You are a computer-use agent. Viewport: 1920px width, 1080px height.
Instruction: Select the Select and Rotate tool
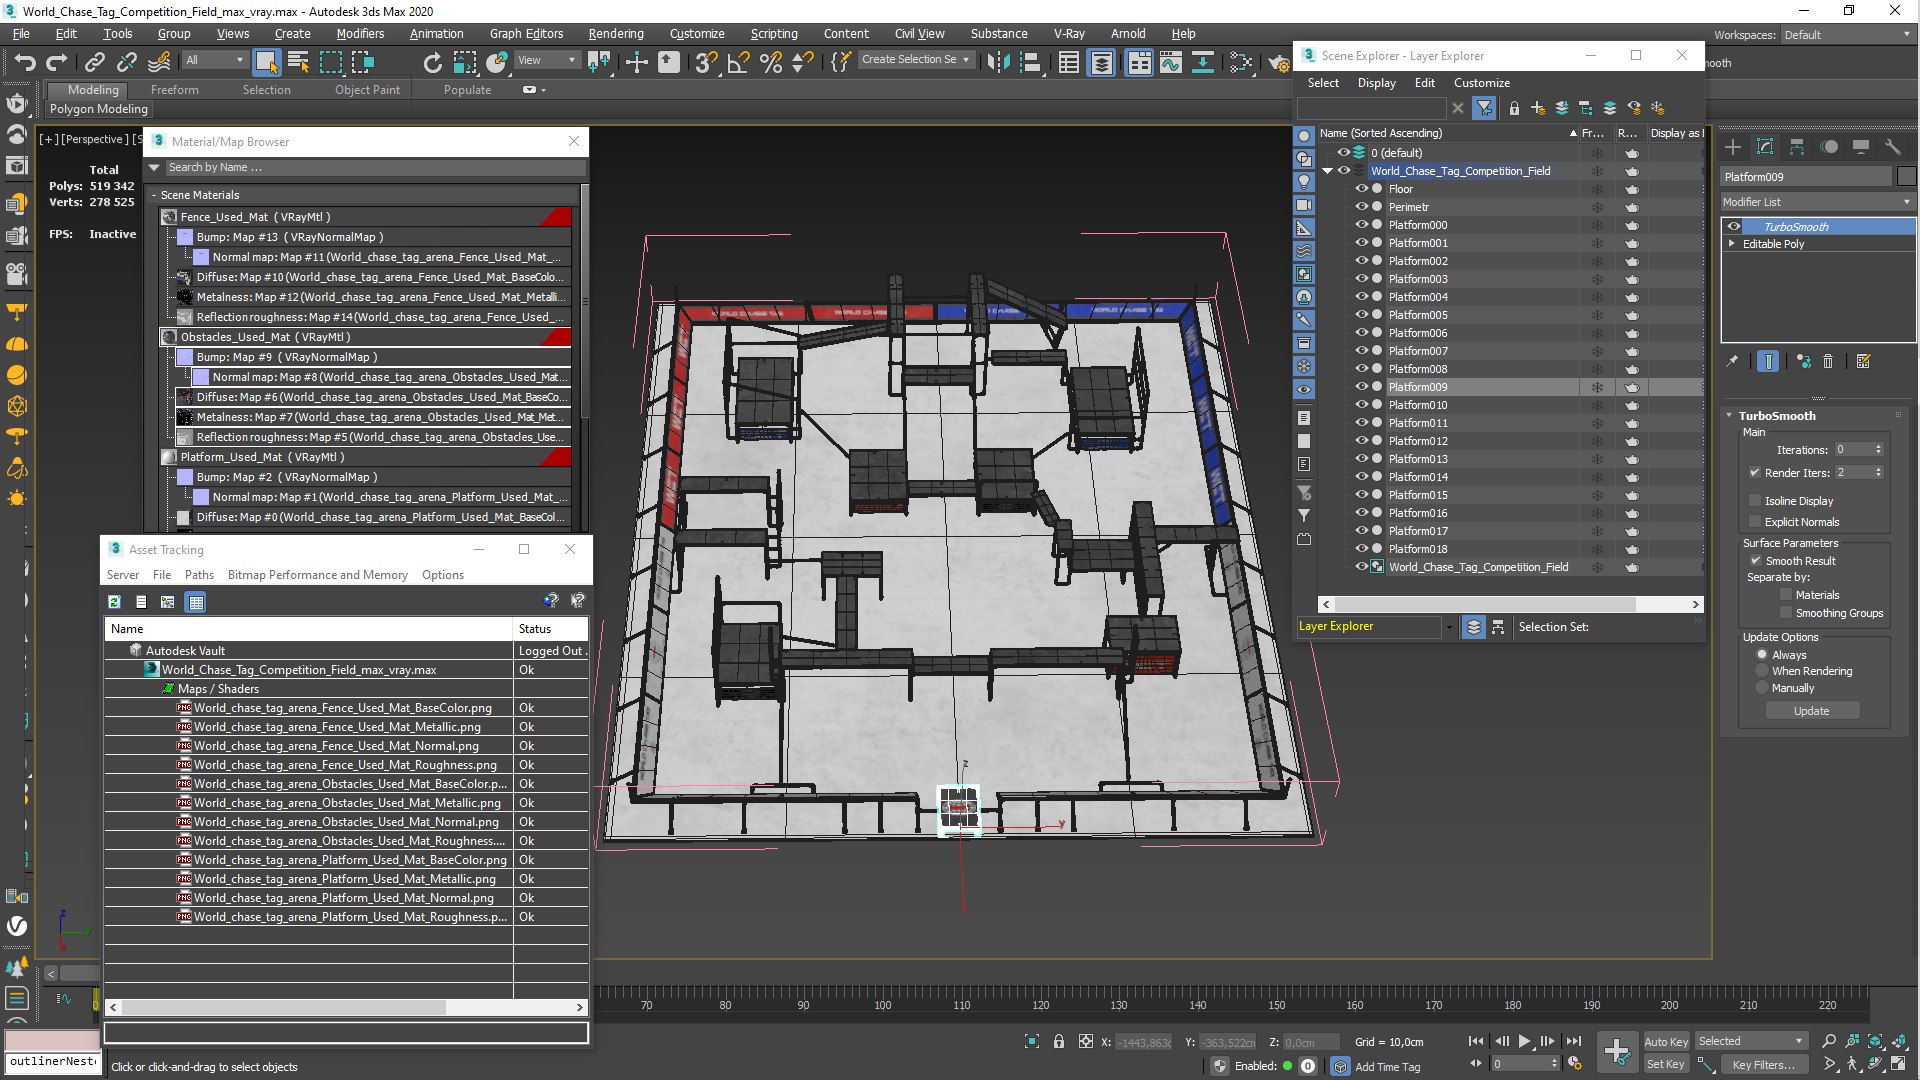(432, 63)
